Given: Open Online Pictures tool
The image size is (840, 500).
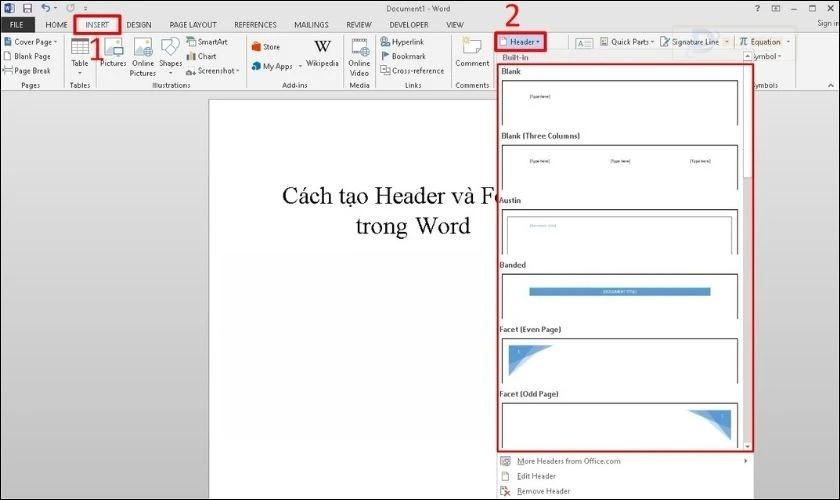Looking at the screenshot, I should (x=143, y=57).
